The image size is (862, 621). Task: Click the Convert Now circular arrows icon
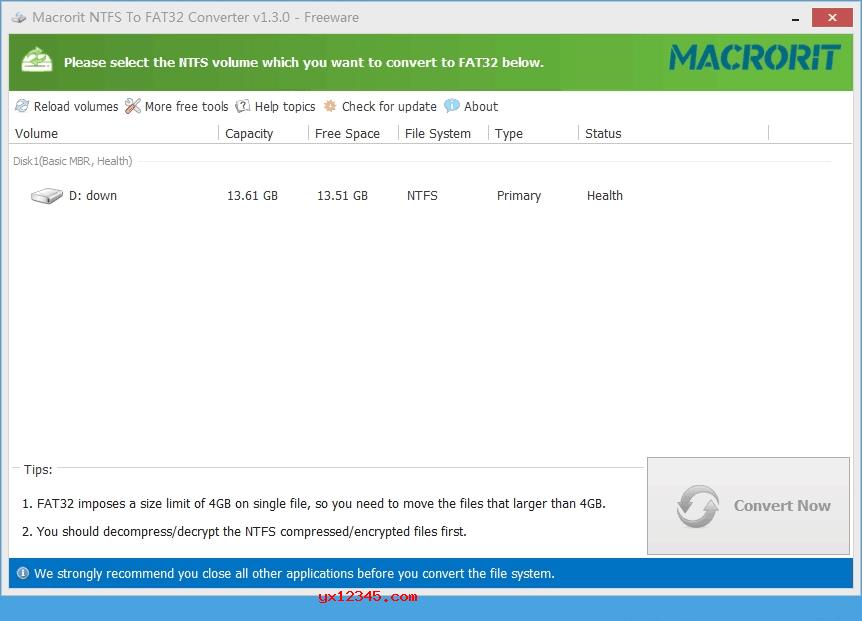point(698,506)
